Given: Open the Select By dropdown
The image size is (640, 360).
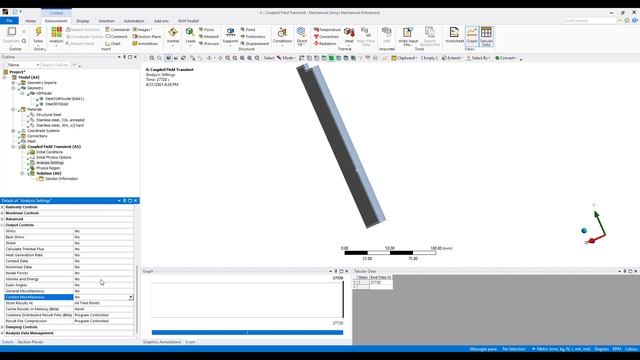Looking at the screenshot, I should [478, 58].
